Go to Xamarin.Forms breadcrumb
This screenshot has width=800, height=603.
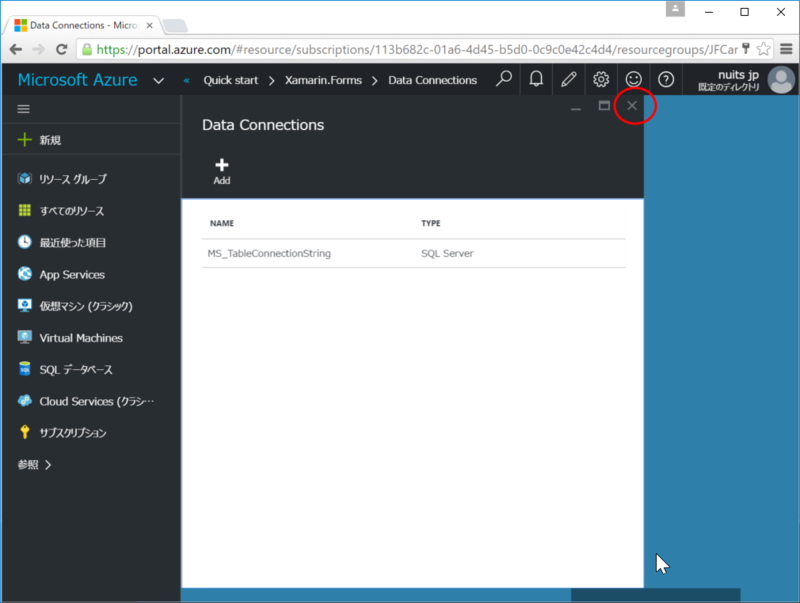(x=323, y=80)
